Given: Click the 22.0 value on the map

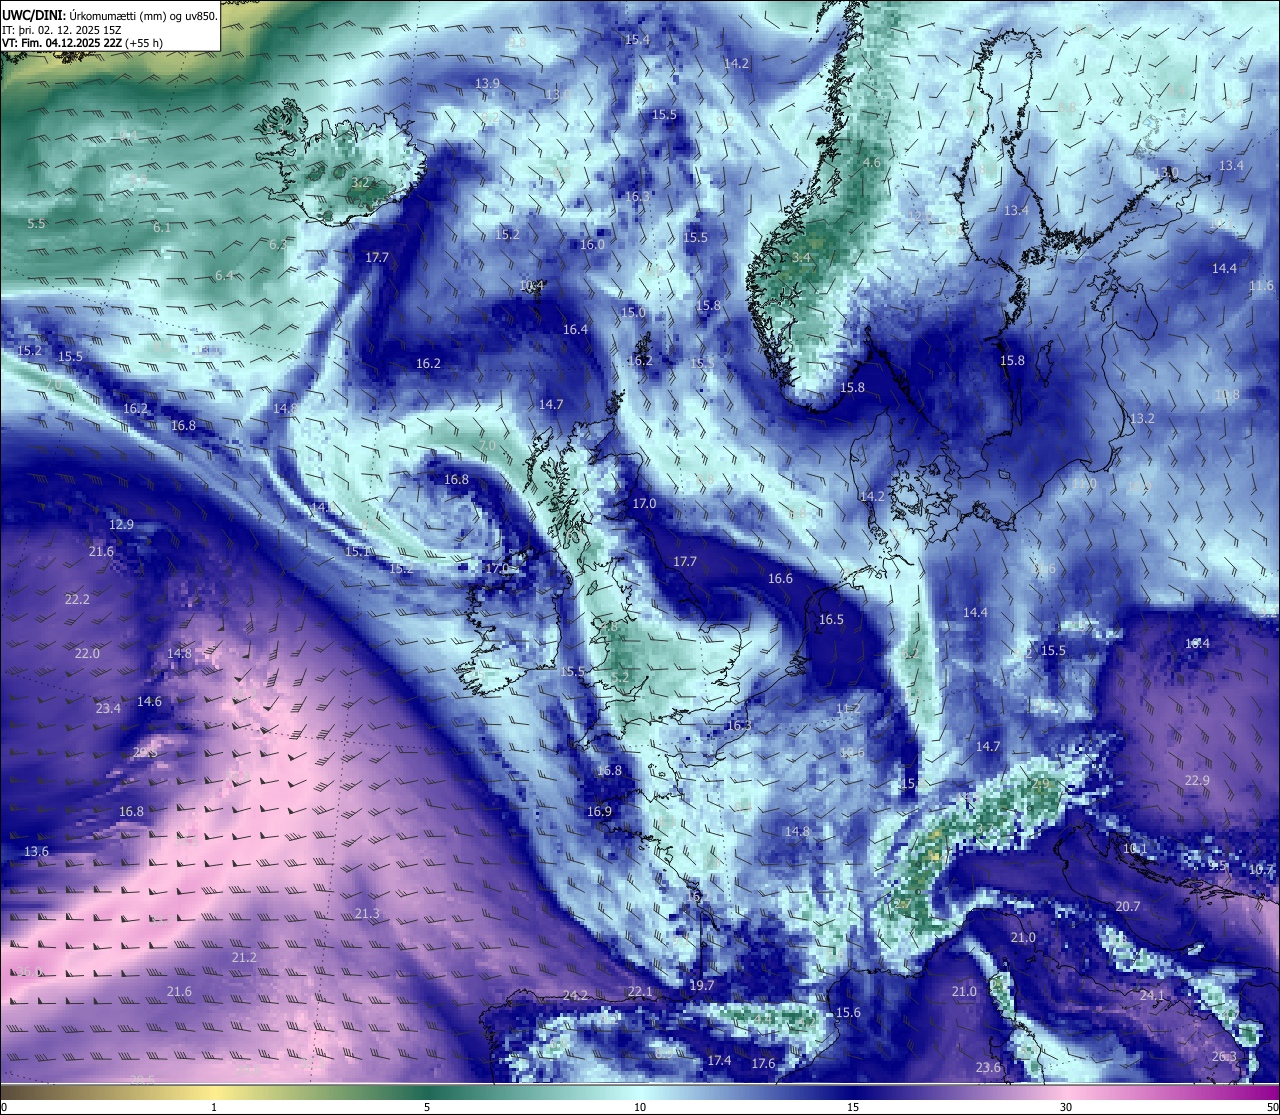Looking at the screenshot, I should tap(87, 653).
